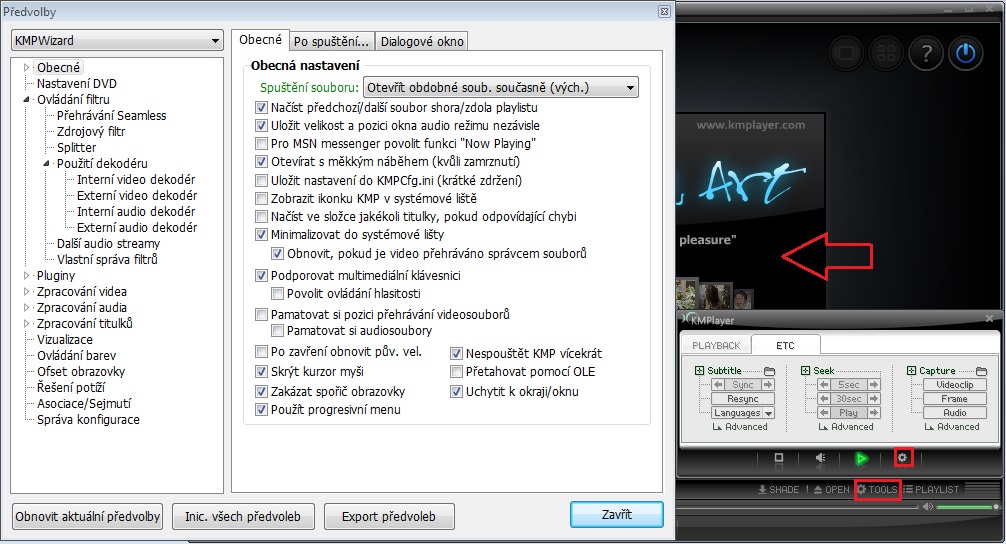
Task: Click the film frame icon in KMPlayer
Action: click(x=846, y=53)
